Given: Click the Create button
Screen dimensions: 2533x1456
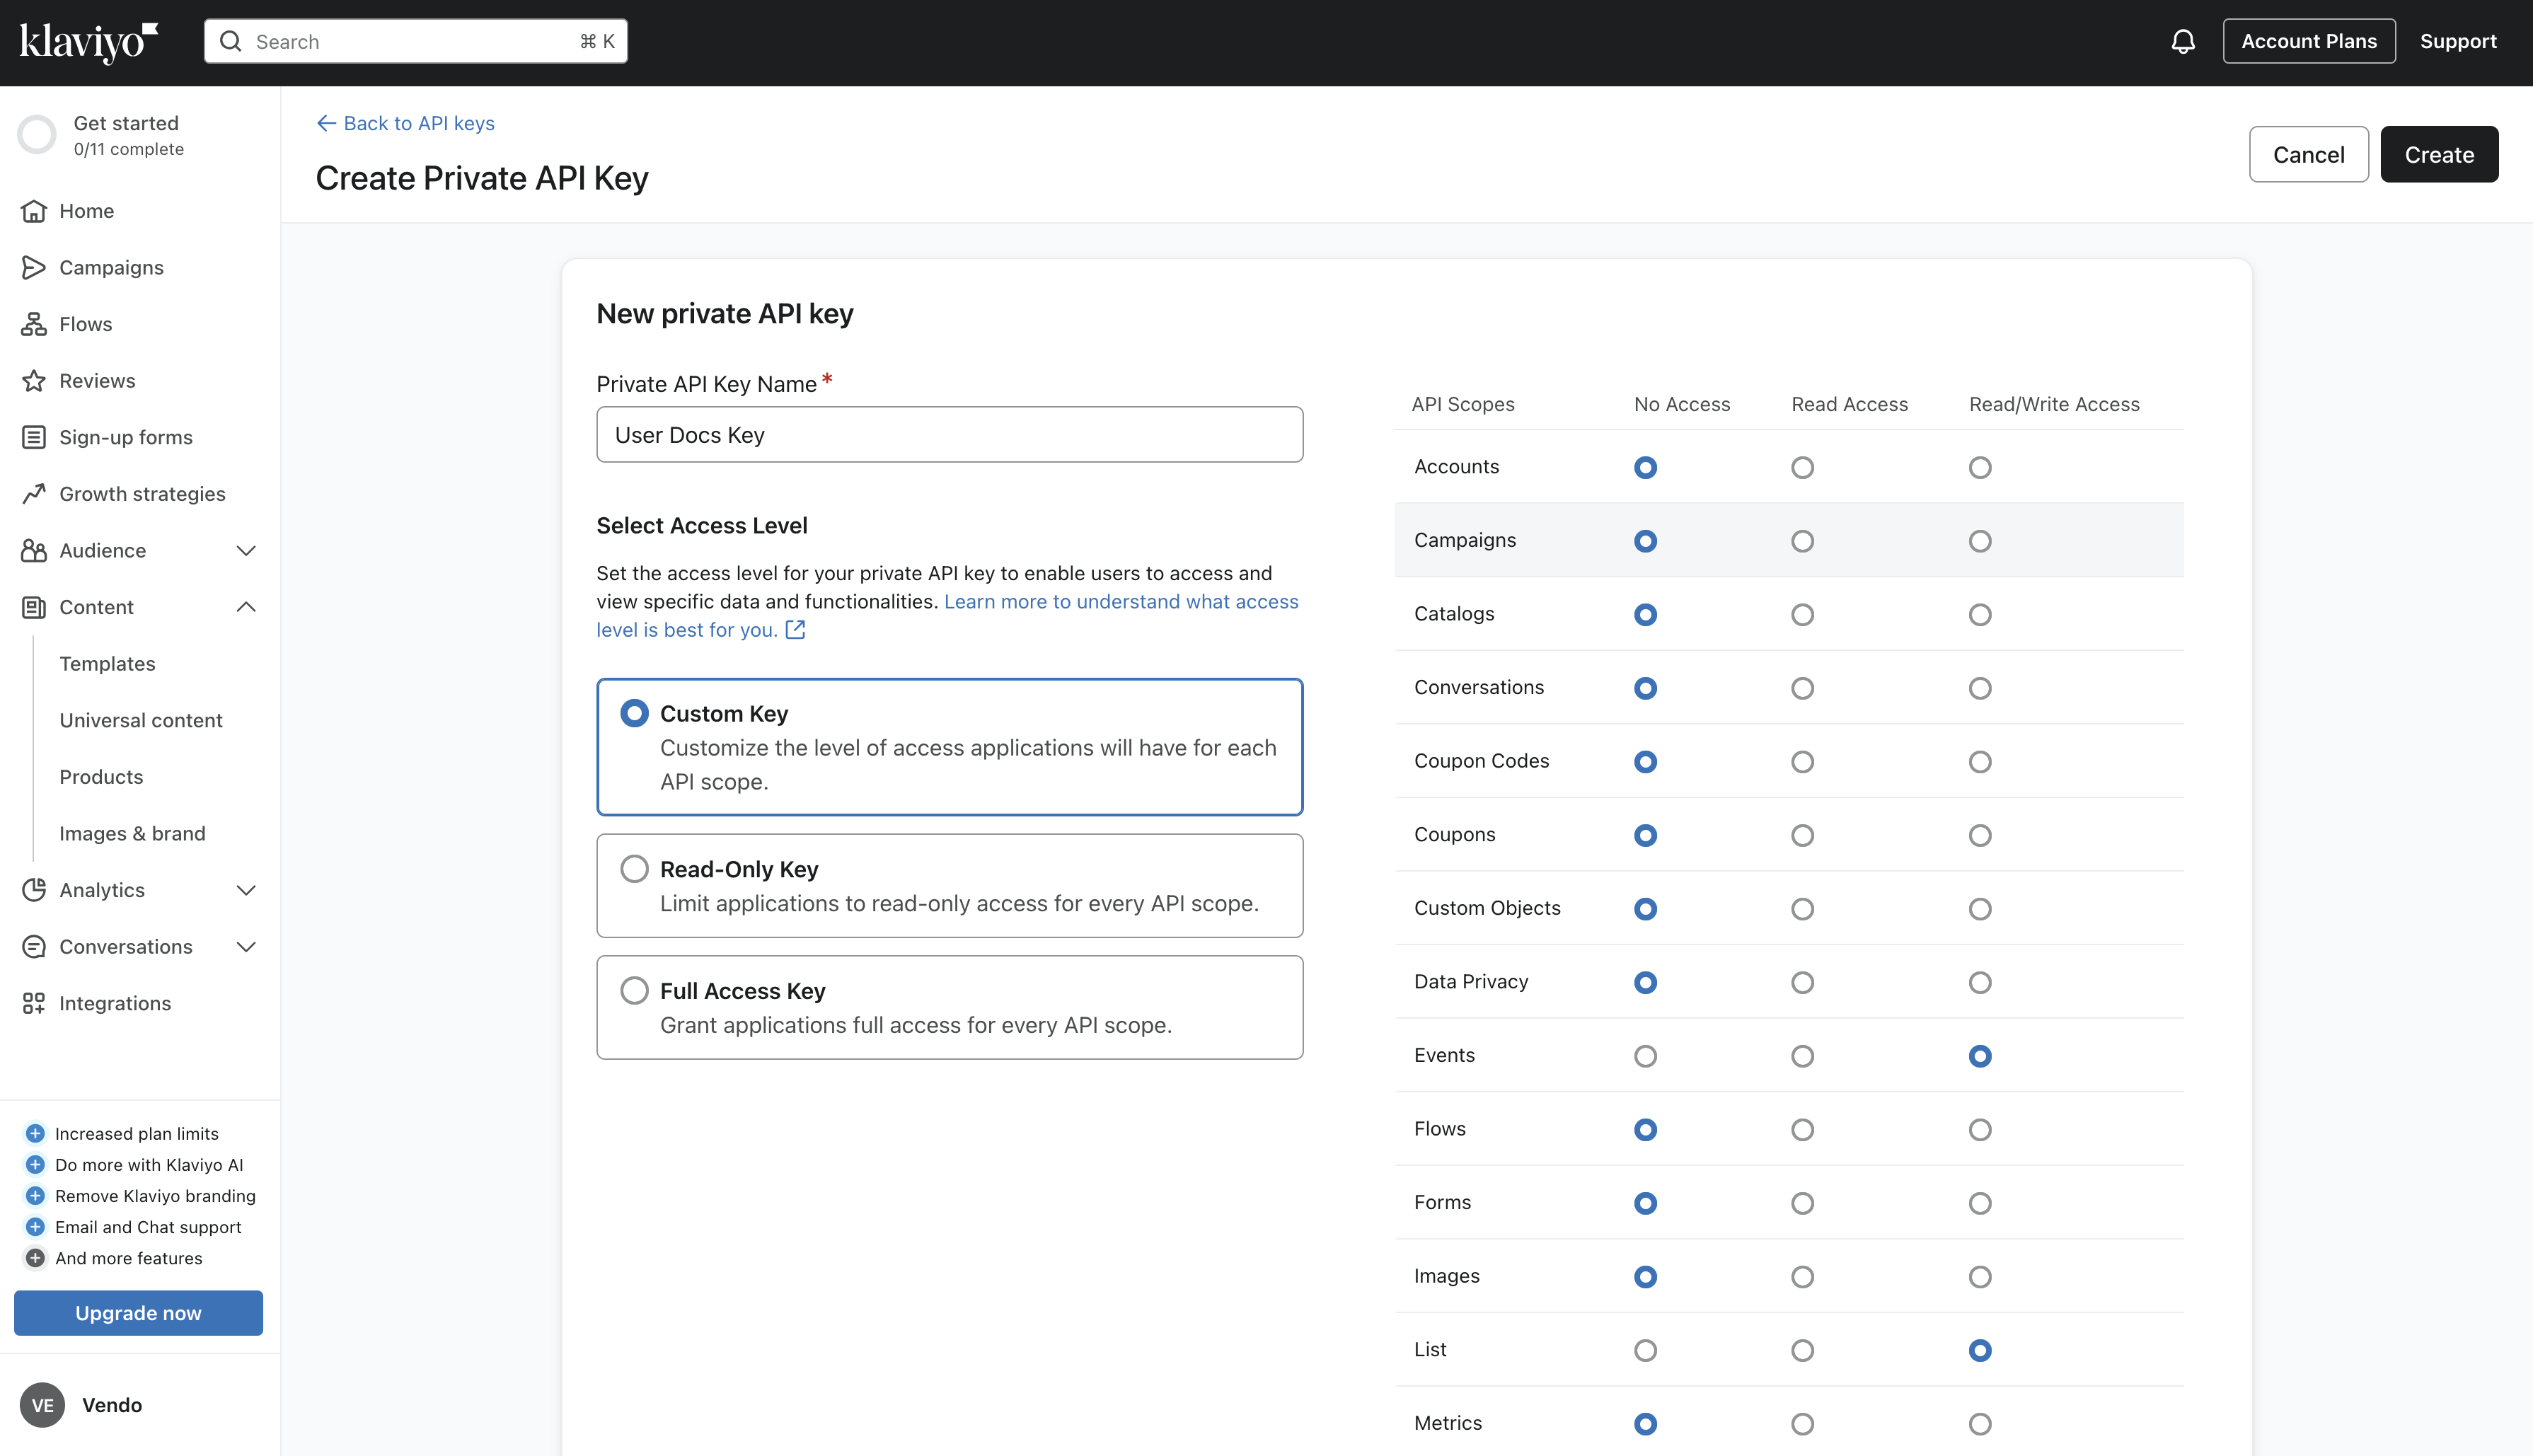Looking at the screenshot, I should click(2439, 154).
